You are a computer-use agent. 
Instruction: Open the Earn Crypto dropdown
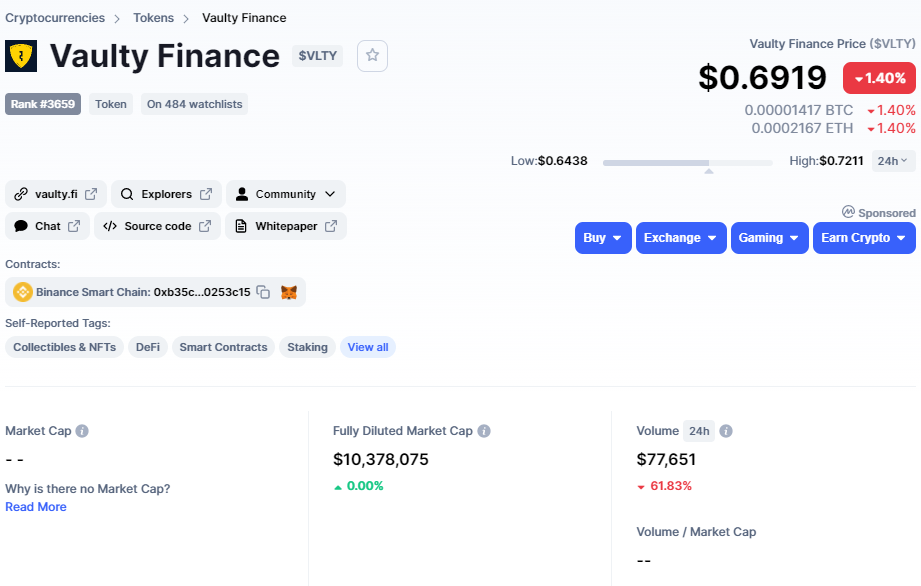(x=864, y=238)
